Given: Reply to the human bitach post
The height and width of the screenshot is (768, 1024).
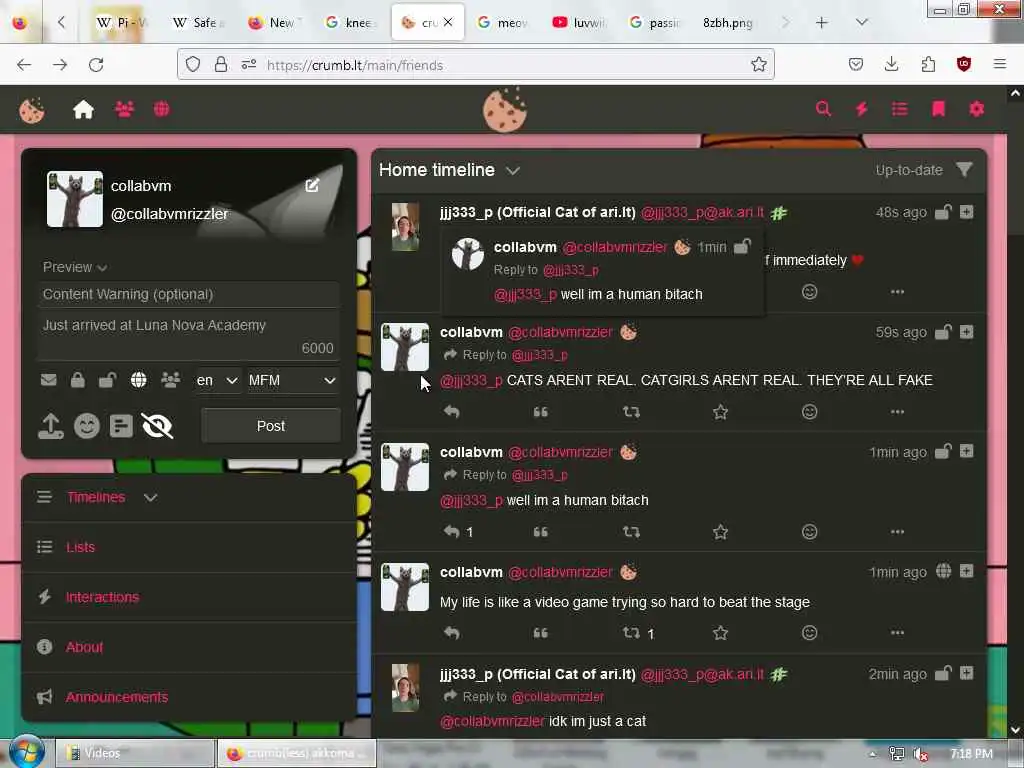Looking at the screenshot, I should (451, 532).
